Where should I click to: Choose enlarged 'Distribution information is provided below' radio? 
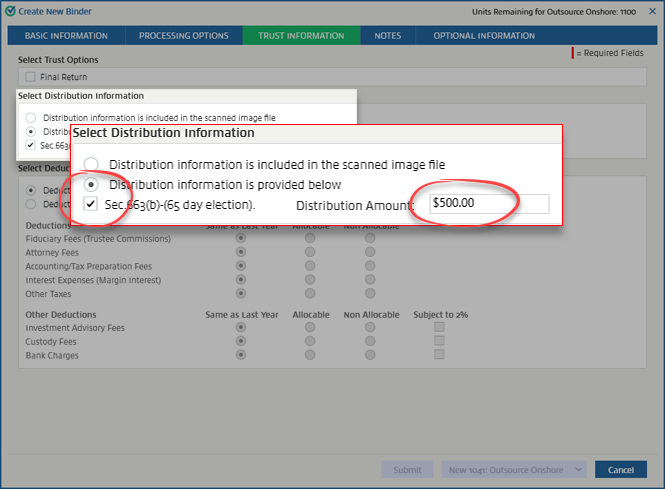click(x=92, y=184)
